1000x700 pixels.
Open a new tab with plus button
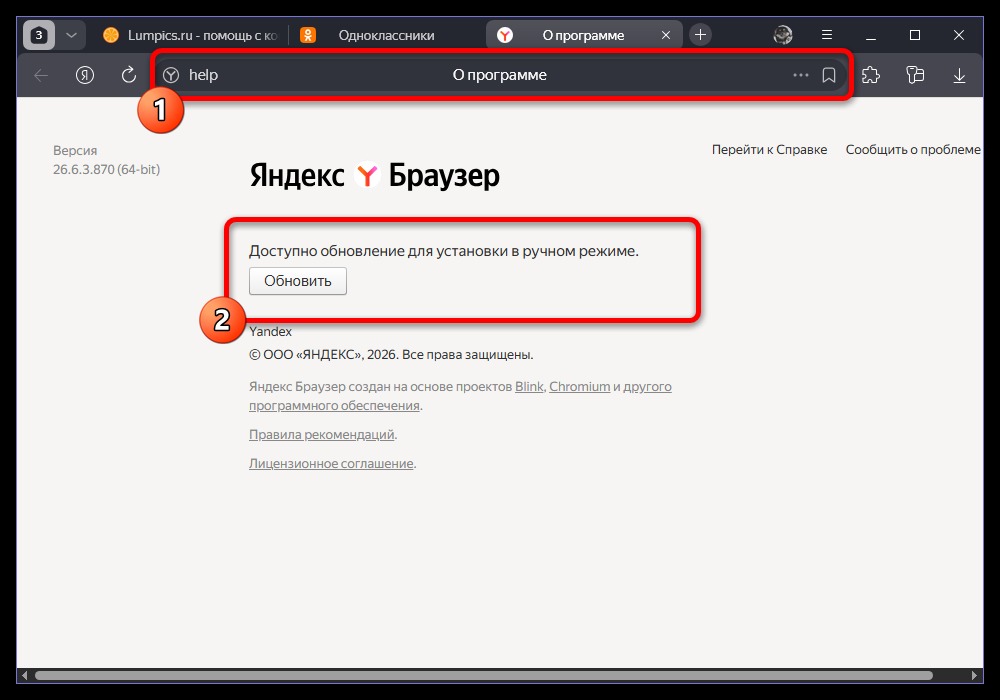click(700, 35)
